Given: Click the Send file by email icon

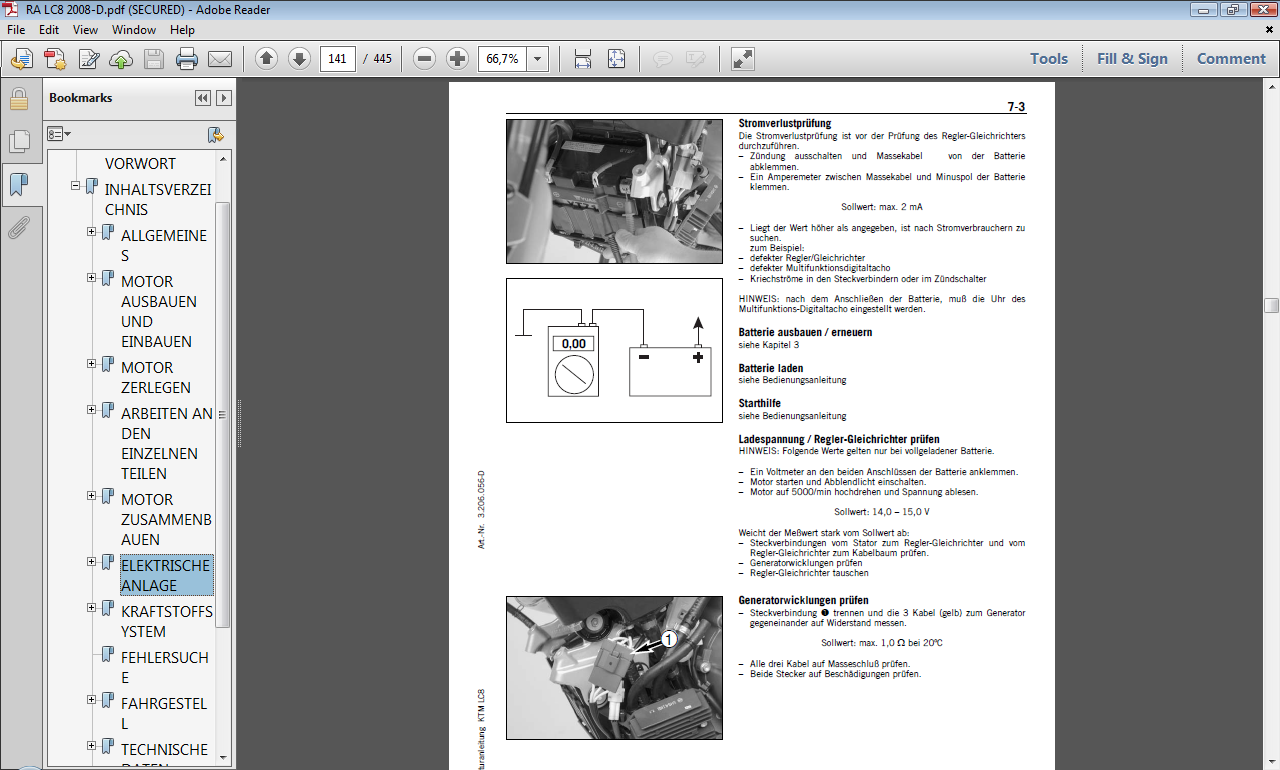Looking at the screenshot, I should (220, 59).
